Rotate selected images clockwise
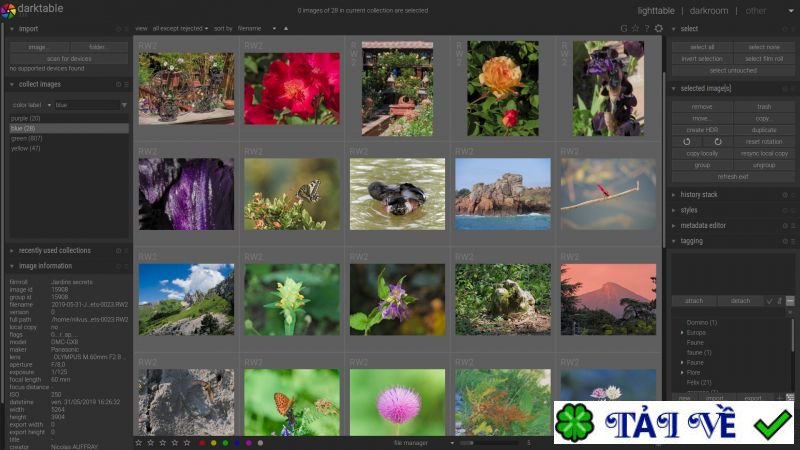 [x=718, y=142]
